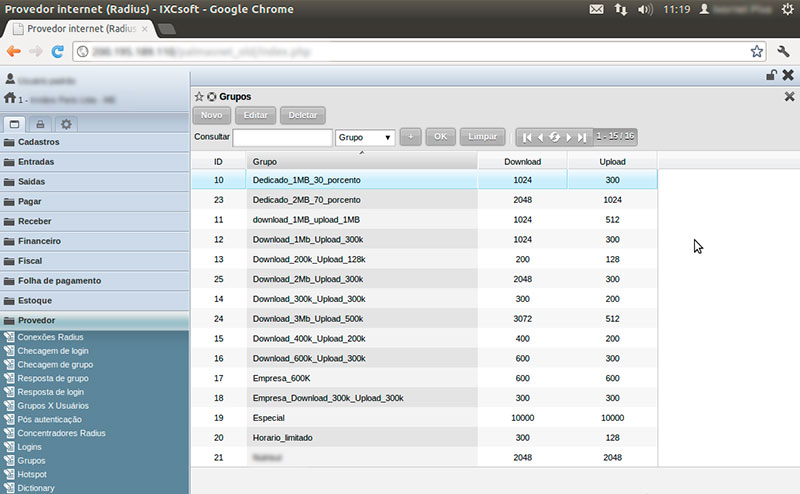Switch to the printer sidebar tab
The image size is (800, 494).
40,124
